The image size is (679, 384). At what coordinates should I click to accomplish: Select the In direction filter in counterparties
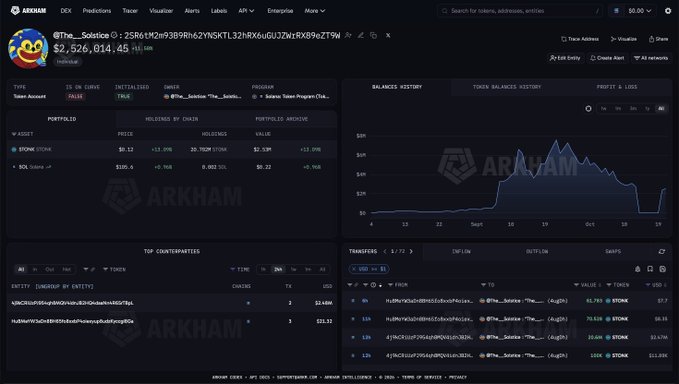[x=35, y=269]
